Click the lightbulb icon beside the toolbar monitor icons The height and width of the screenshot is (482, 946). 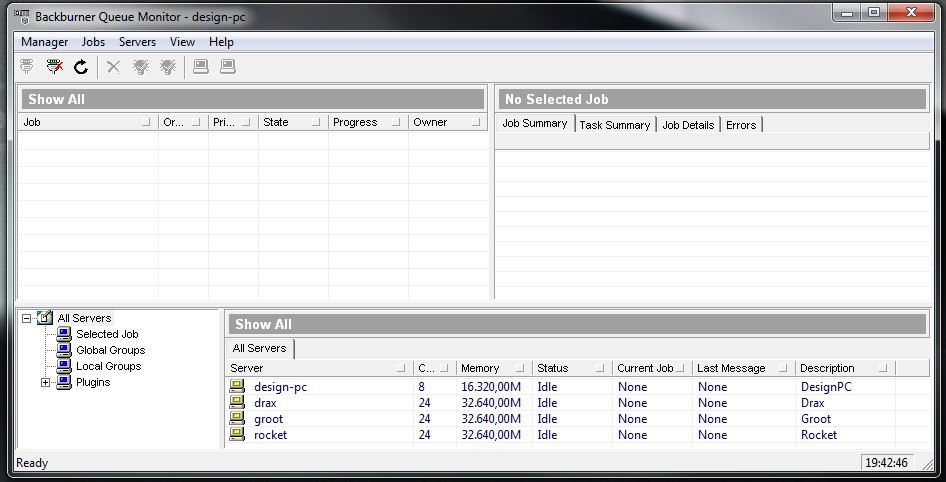tap(168, 66)
